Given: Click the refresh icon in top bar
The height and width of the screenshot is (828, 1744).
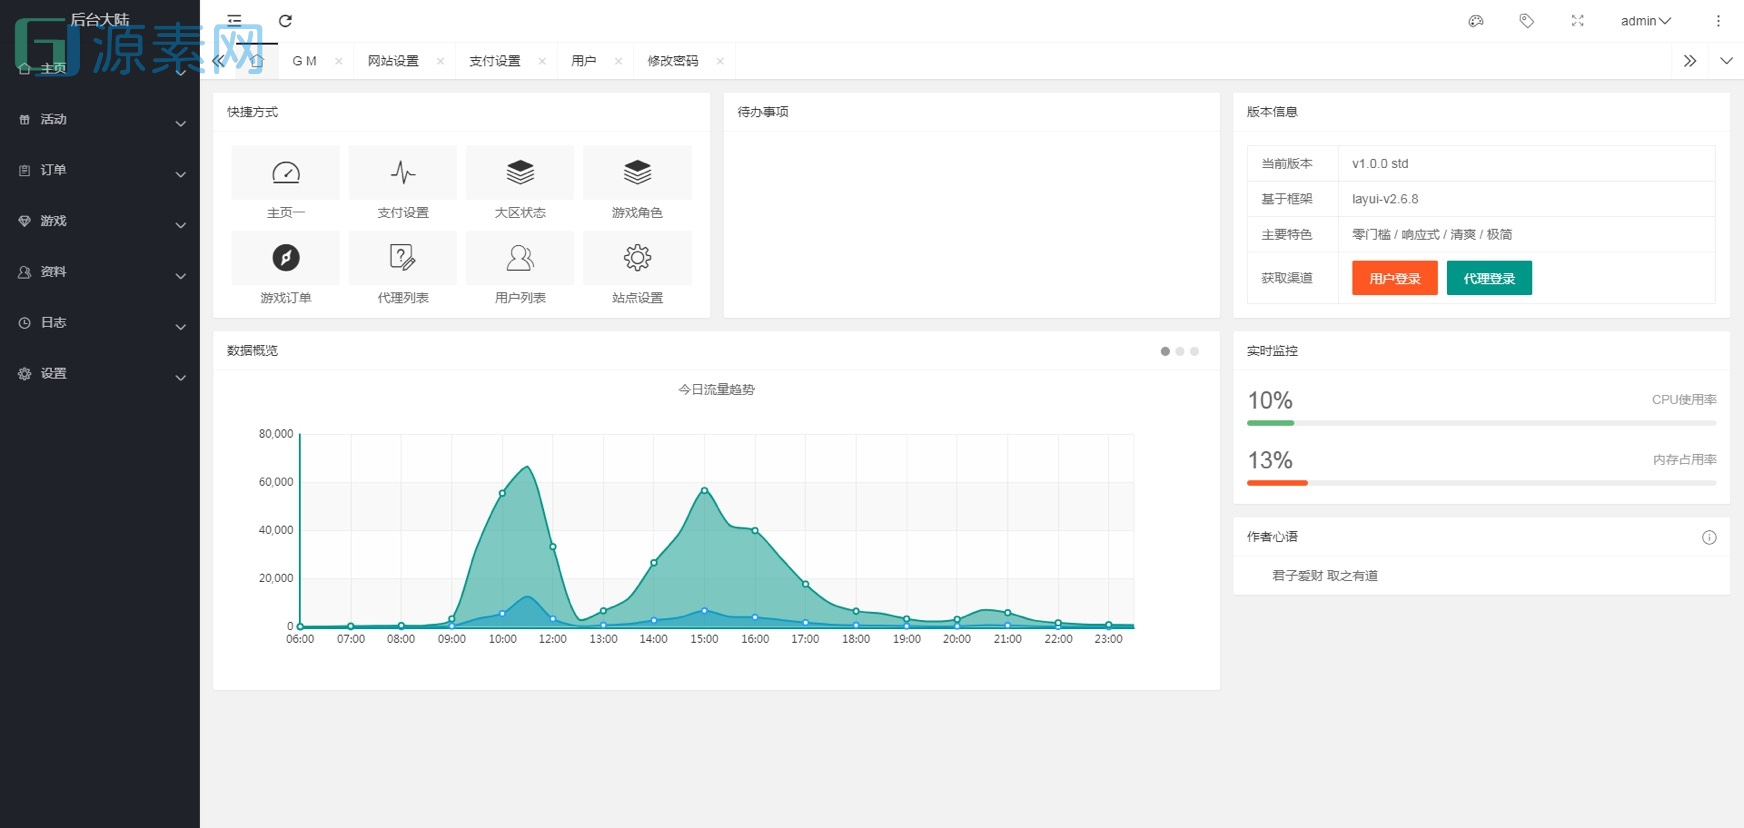Looking at the screenshot, I should pyautogui.click(x=285, y=21).
